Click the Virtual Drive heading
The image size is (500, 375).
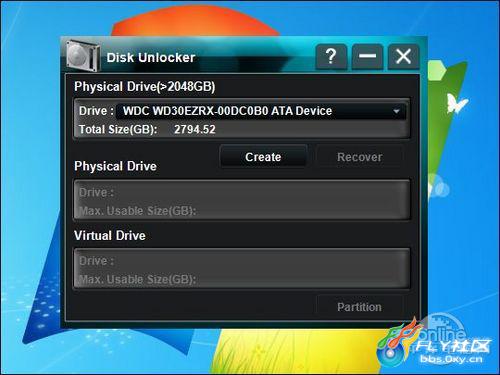110,236
